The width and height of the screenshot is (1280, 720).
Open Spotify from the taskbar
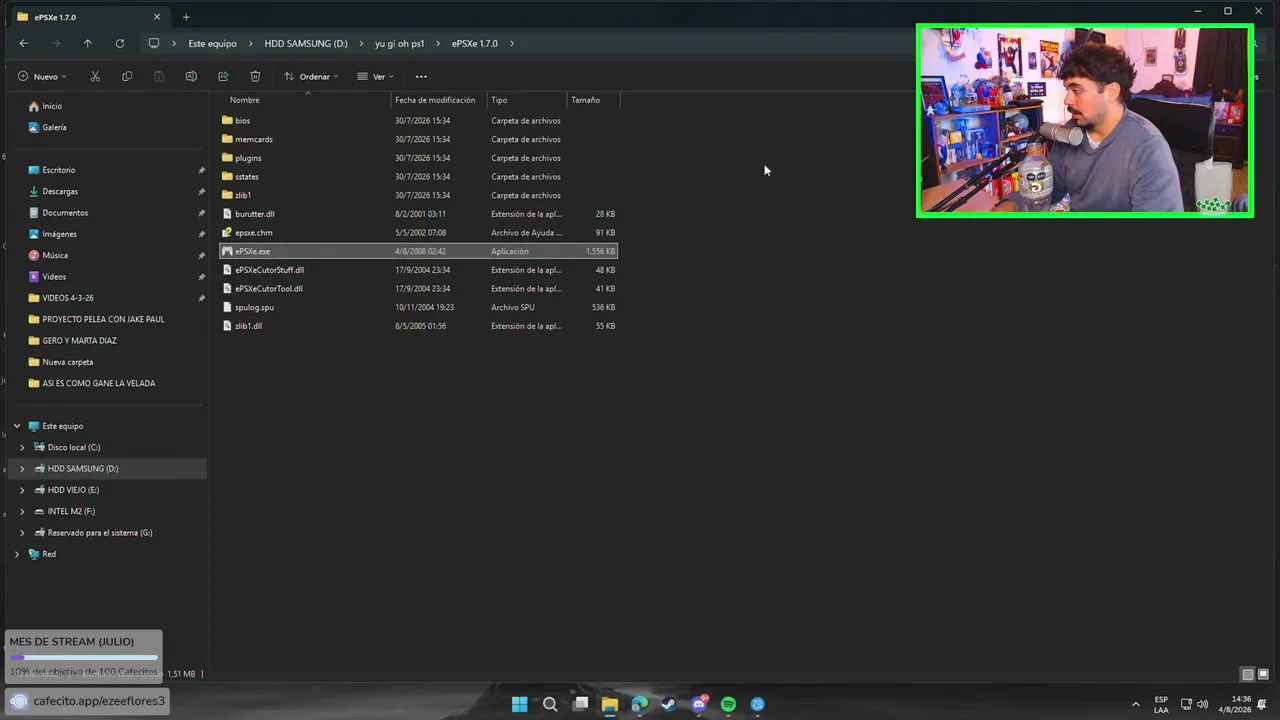pos(728,704)
